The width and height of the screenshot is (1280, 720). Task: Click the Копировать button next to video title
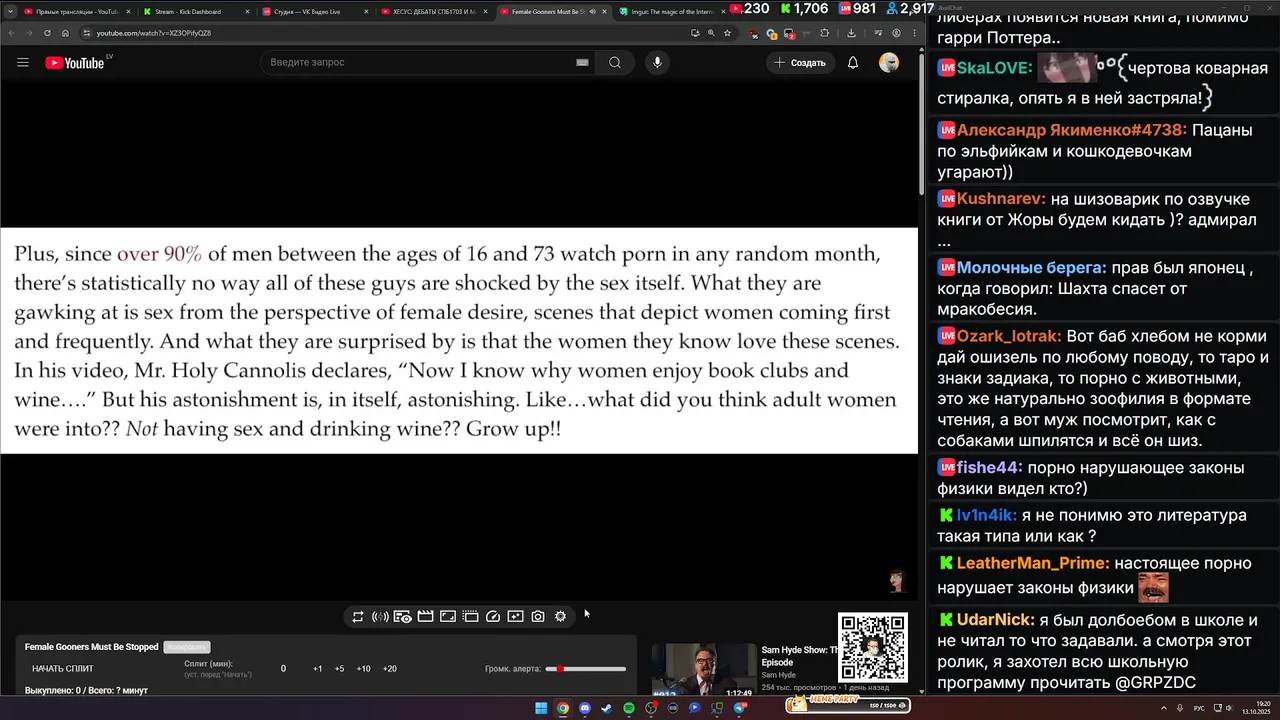187,647
